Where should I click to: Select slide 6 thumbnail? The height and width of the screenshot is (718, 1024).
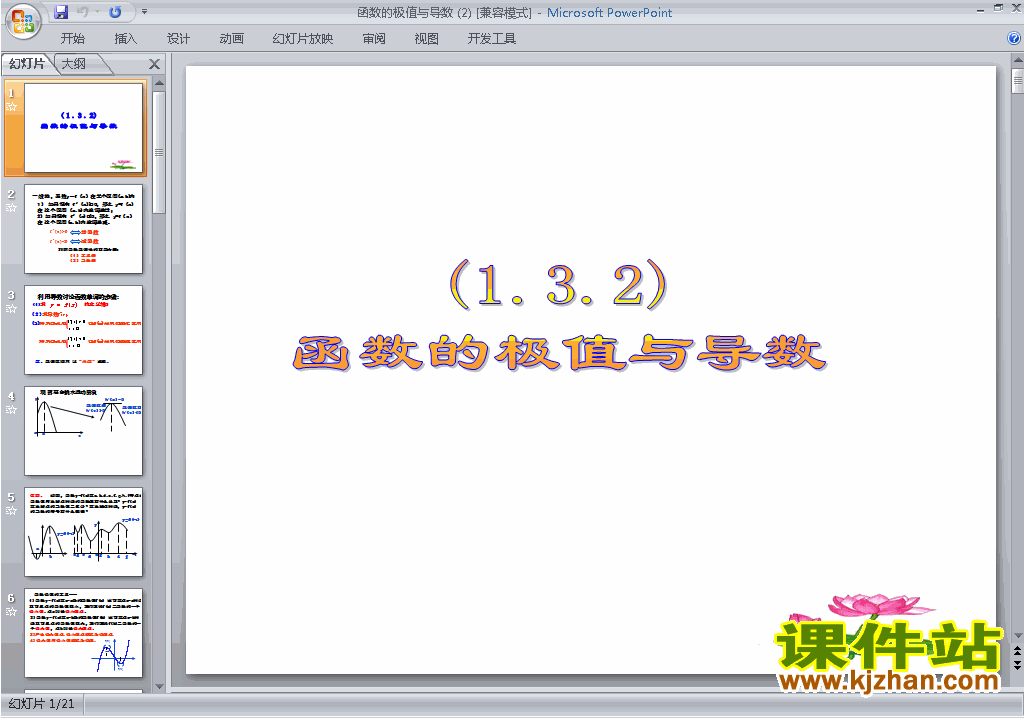pos(84,633)
